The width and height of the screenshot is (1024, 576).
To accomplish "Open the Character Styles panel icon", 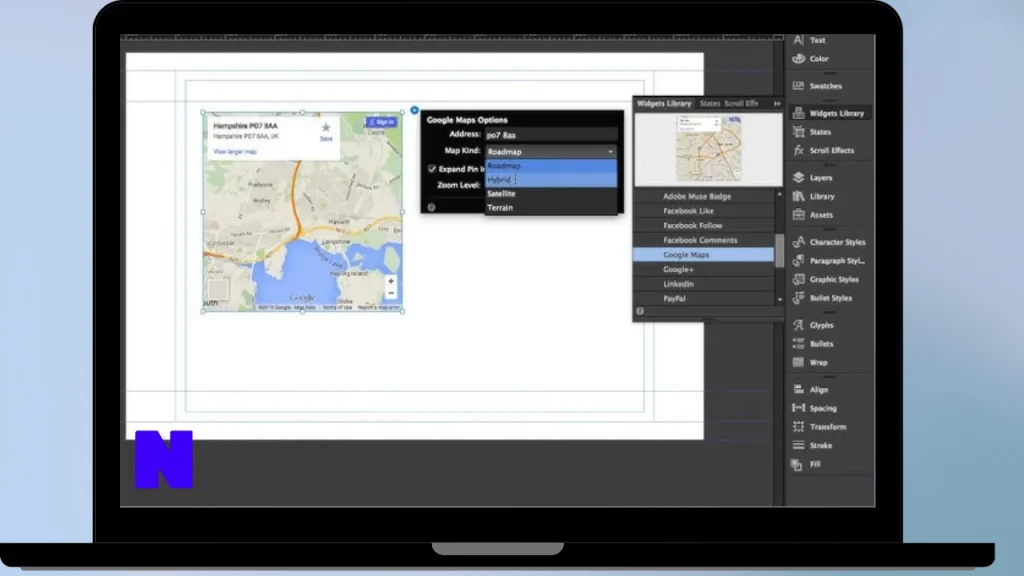I will (798, 242).
